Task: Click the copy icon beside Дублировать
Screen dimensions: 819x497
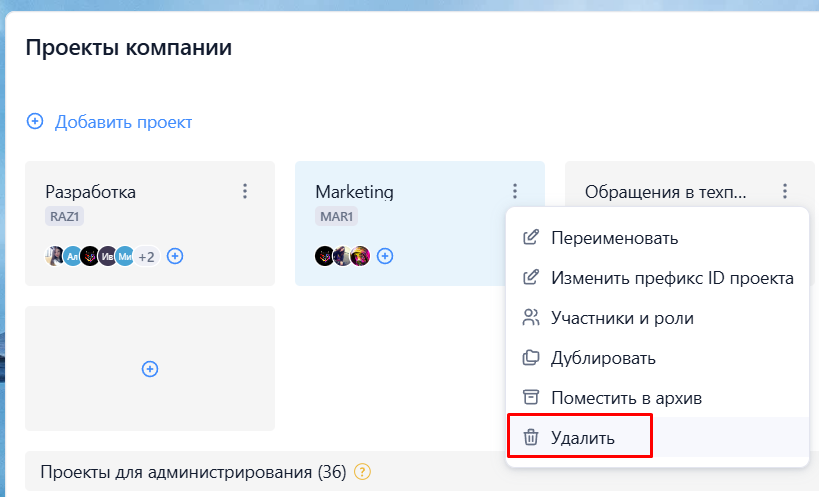Action: coord(531,357)
